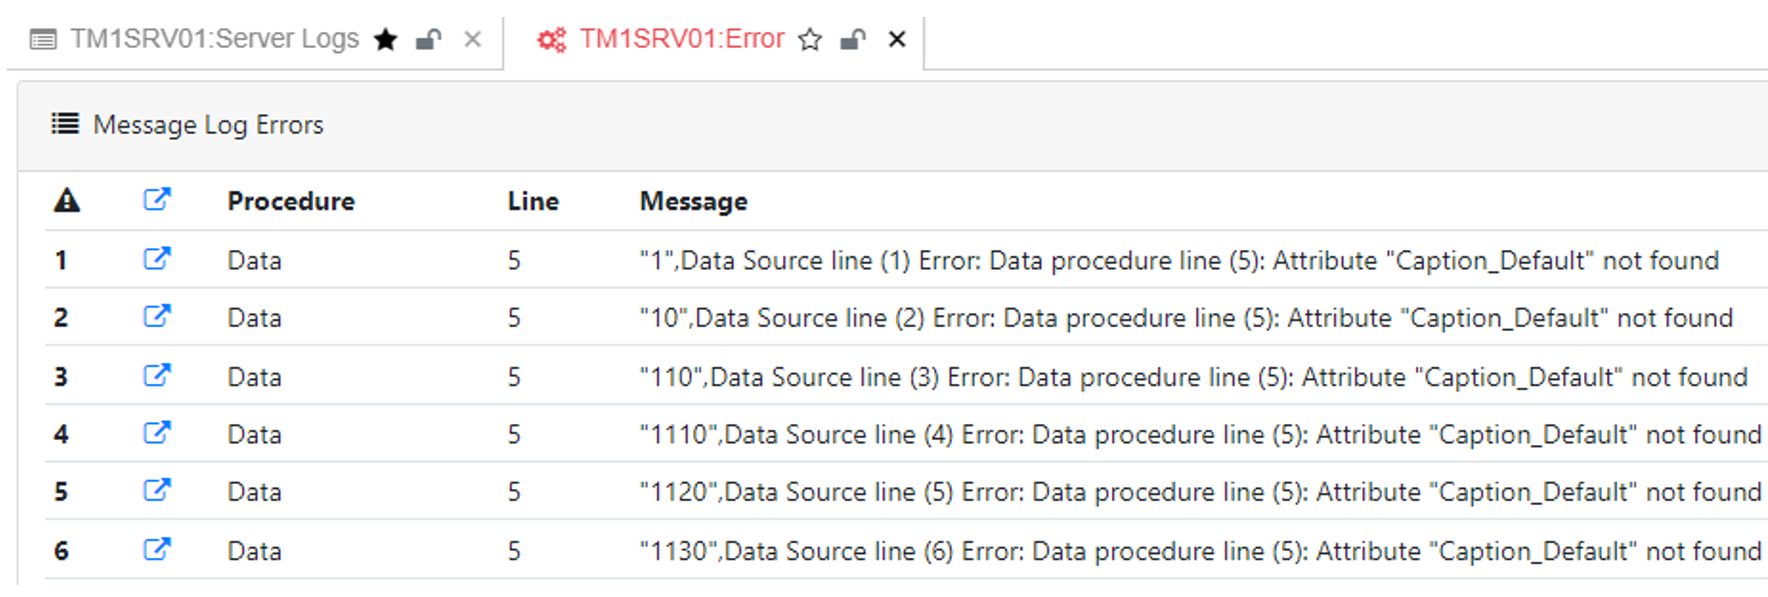Select the error message mentioning "1130"
The width and height of the screenshot is (1768, 597).
pos(1200,550)
